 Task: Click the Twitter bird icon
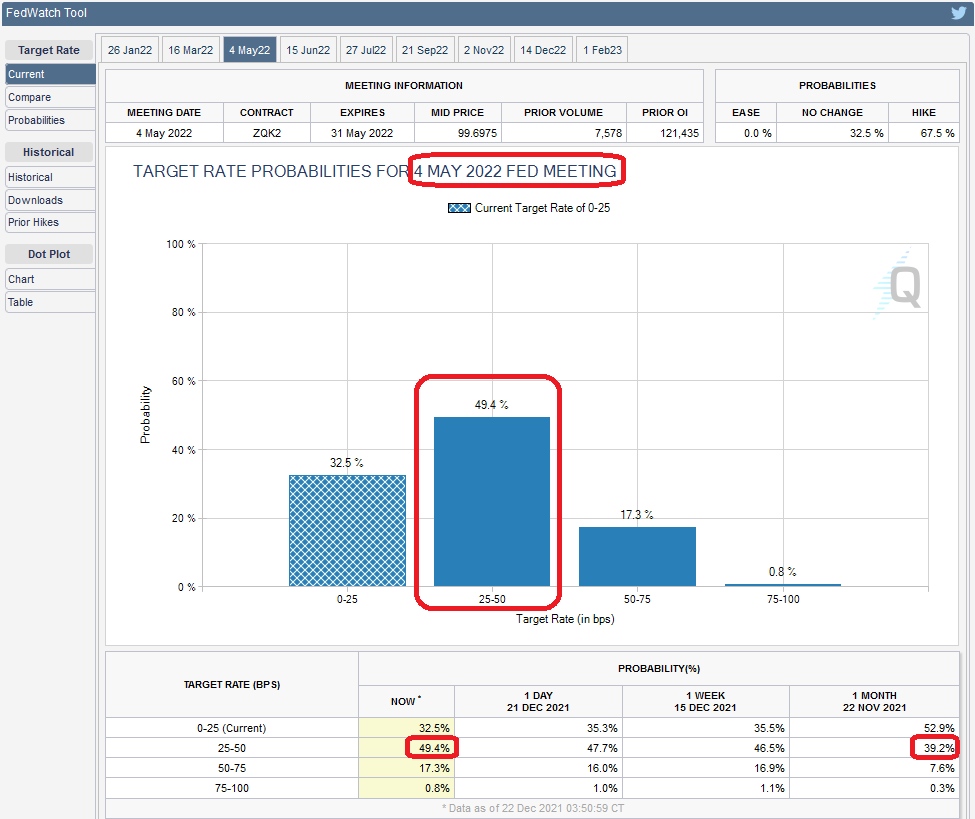tap(958, 12)
